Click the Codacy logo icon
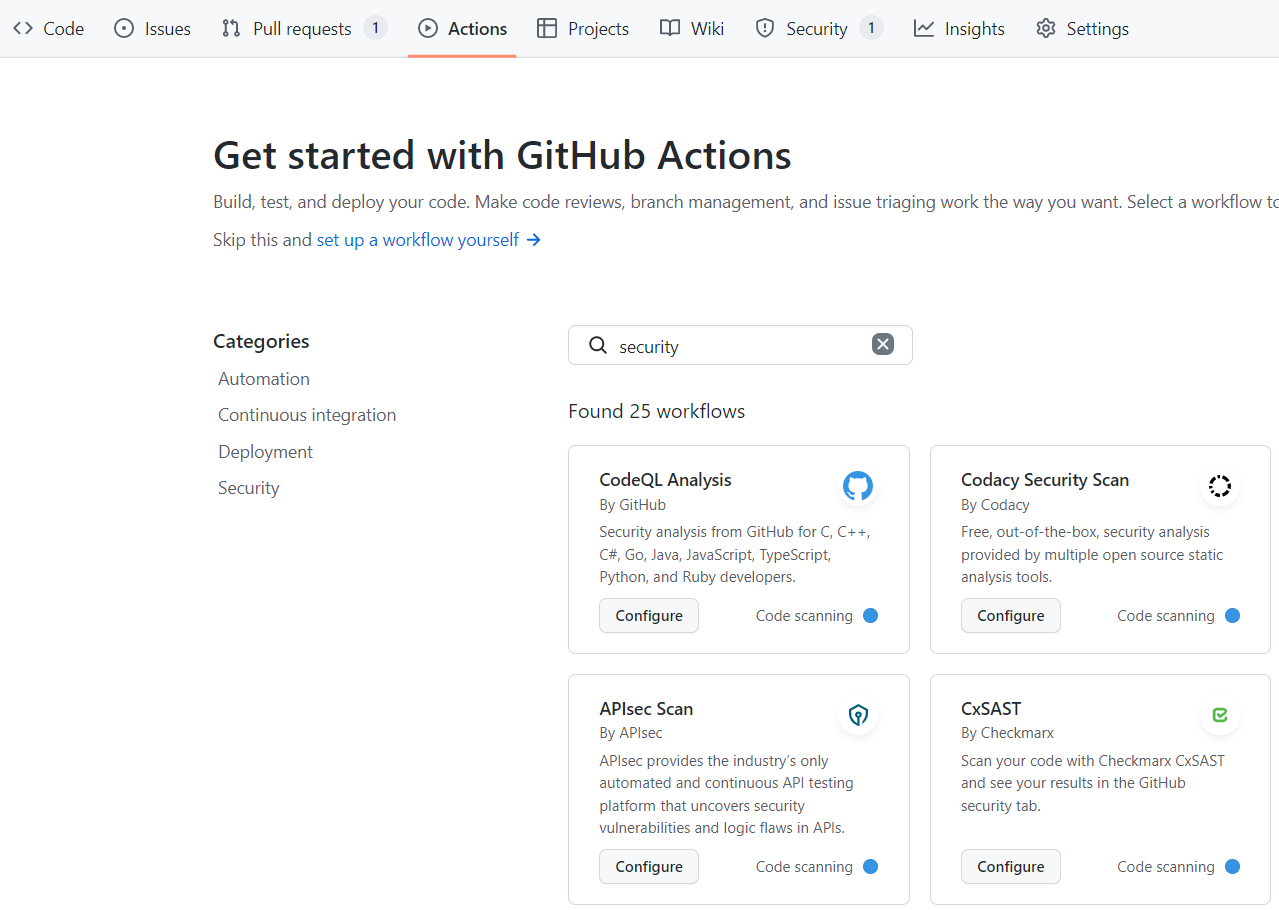The width and height of the screenshot is (1279, 910). pos(1219,486)
